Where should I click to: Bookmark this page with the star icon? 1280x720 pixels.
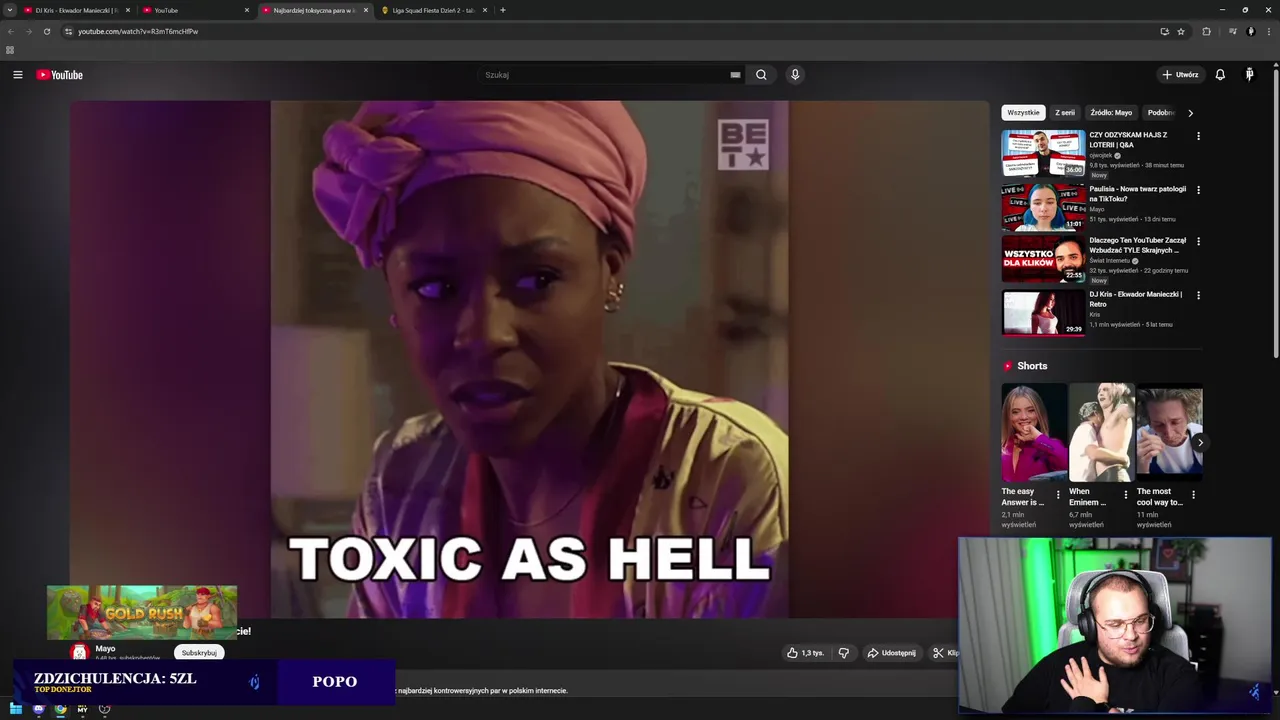coord(1181,31)
